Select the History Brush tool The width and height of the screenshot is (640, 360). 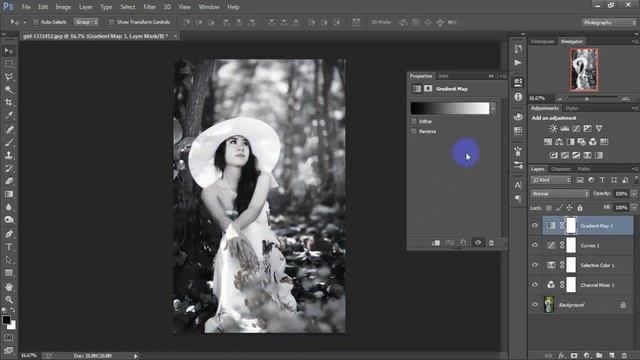[x=9, y=168]
